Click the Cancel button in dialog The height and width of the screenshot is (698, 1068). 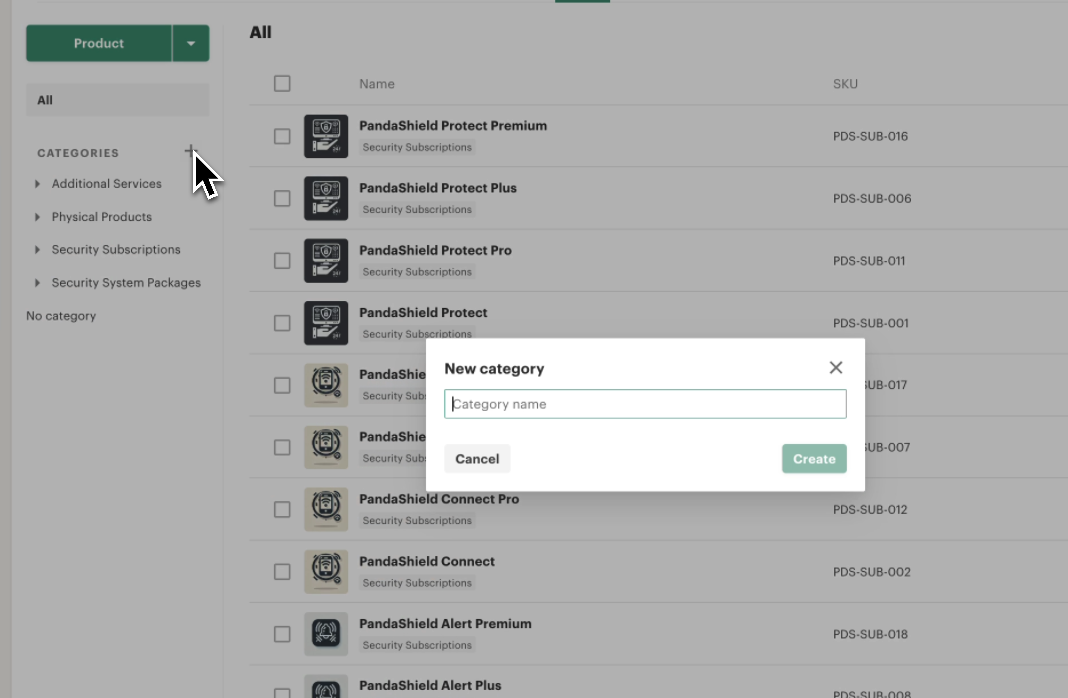point(477,459)
